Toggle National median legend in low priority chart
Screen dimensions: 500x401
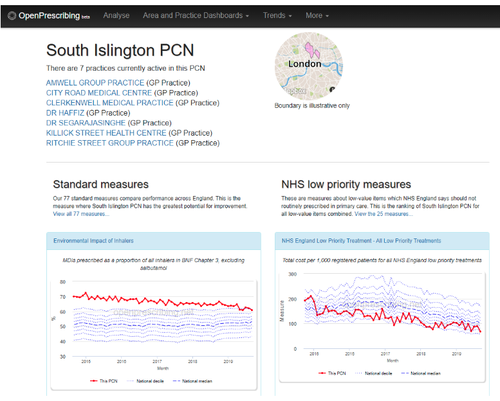point(421,373)
